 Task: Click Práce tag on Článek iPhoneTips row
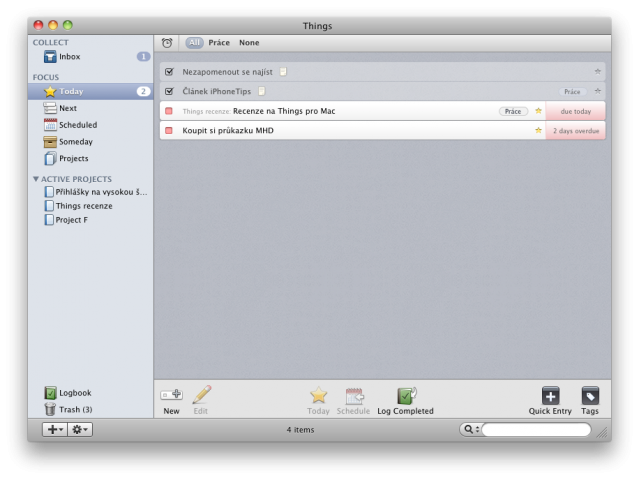[572, 92]
